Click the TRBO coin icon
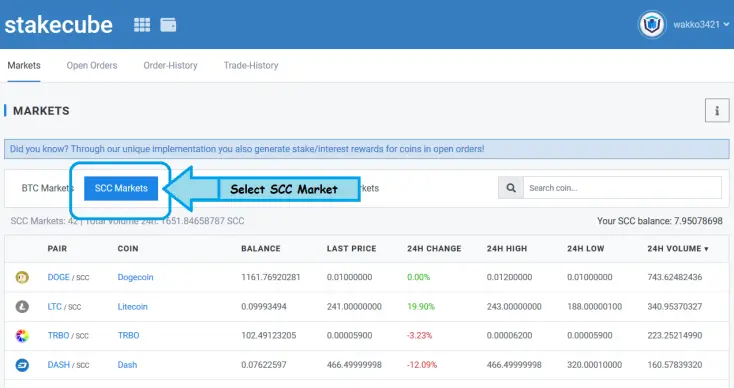 22,336
